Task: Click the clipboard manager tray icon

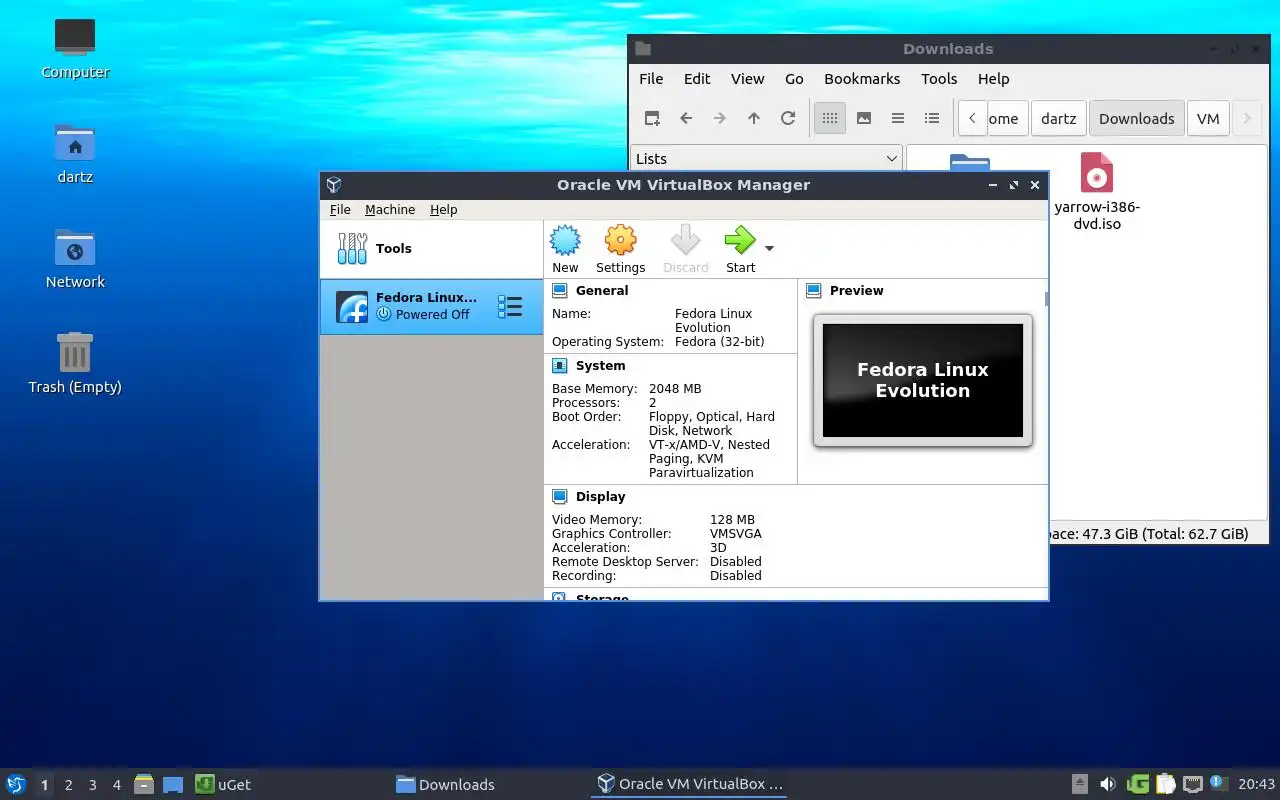Action: coord(1165,784)
